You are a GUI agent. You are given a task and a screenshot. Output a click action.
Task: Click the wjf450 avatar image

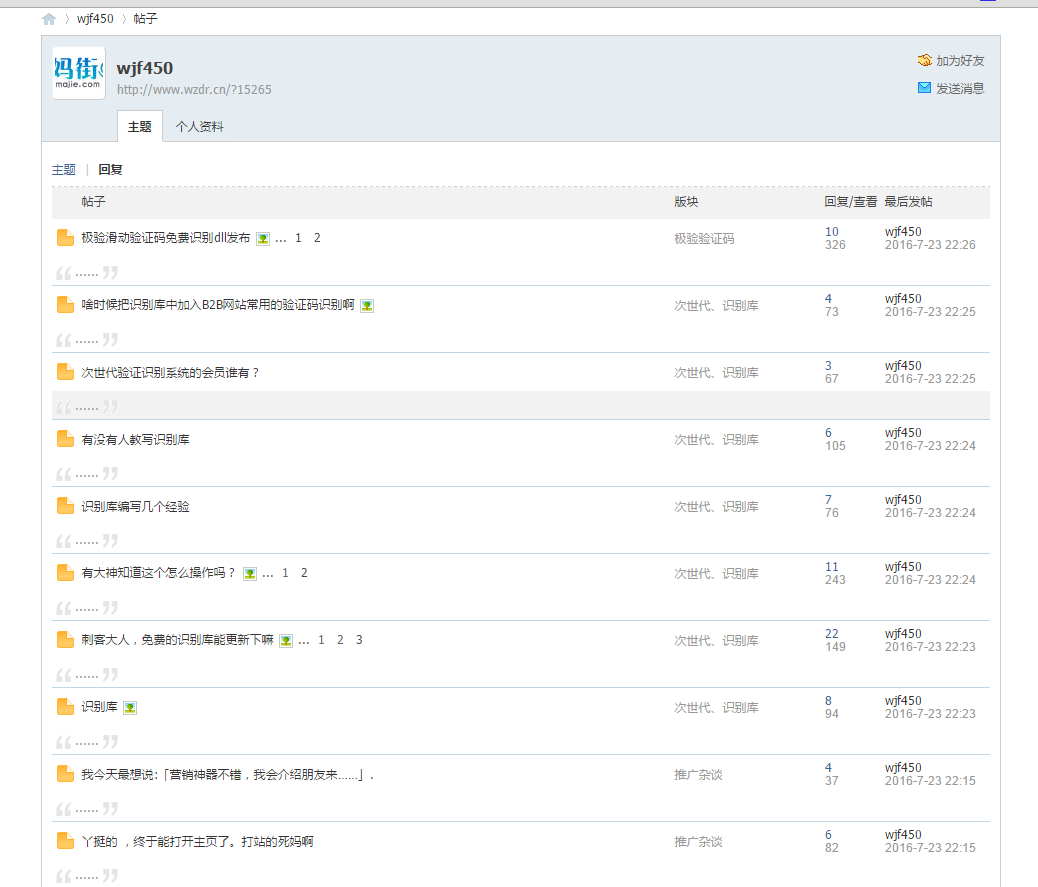point(78,73)
